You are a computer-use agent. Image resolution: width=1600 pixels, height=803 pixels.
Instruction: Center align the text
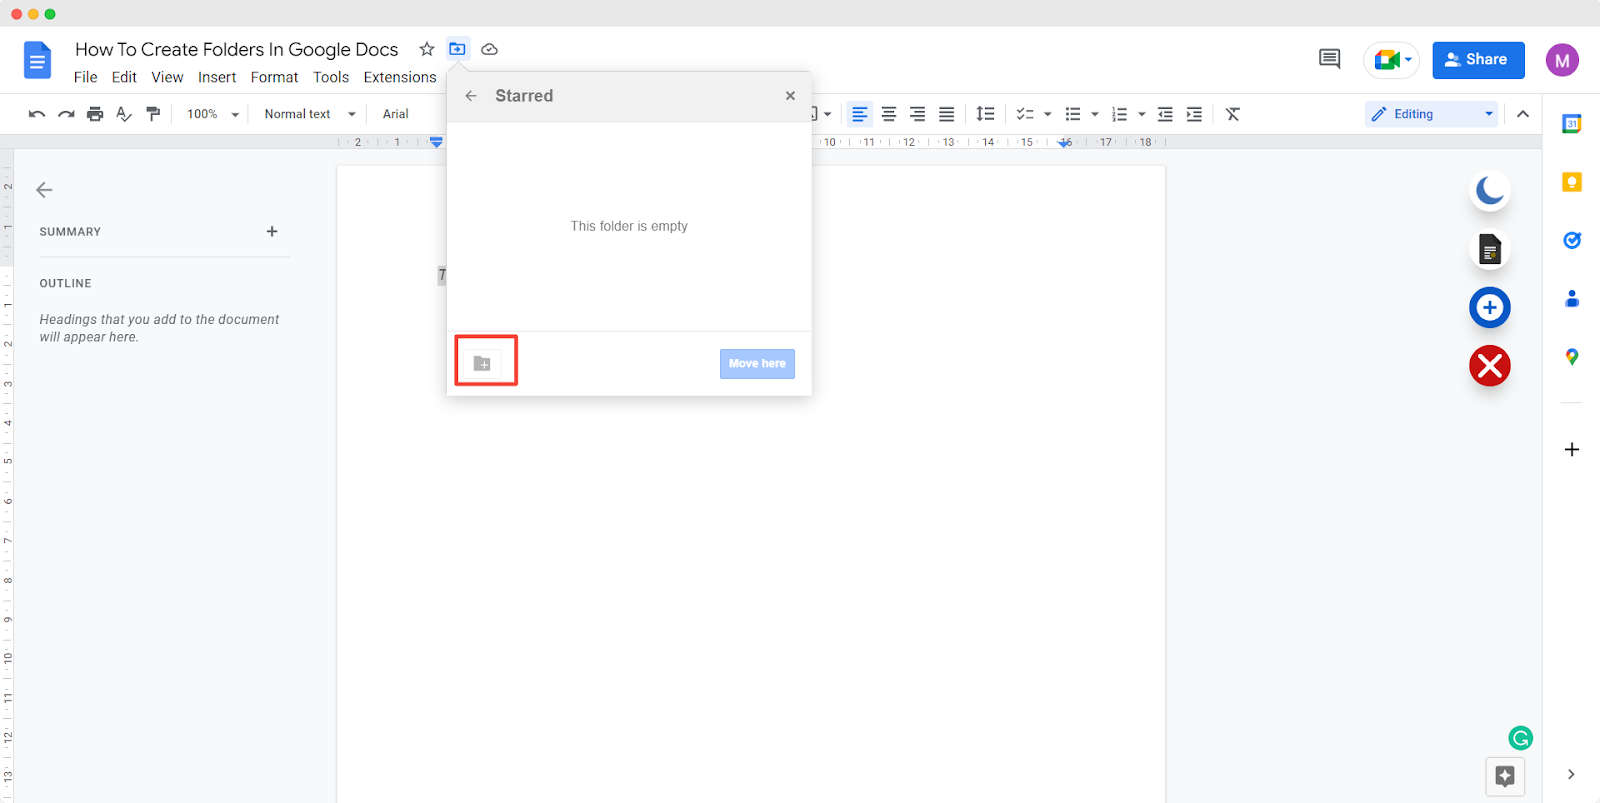pos(889,114)
